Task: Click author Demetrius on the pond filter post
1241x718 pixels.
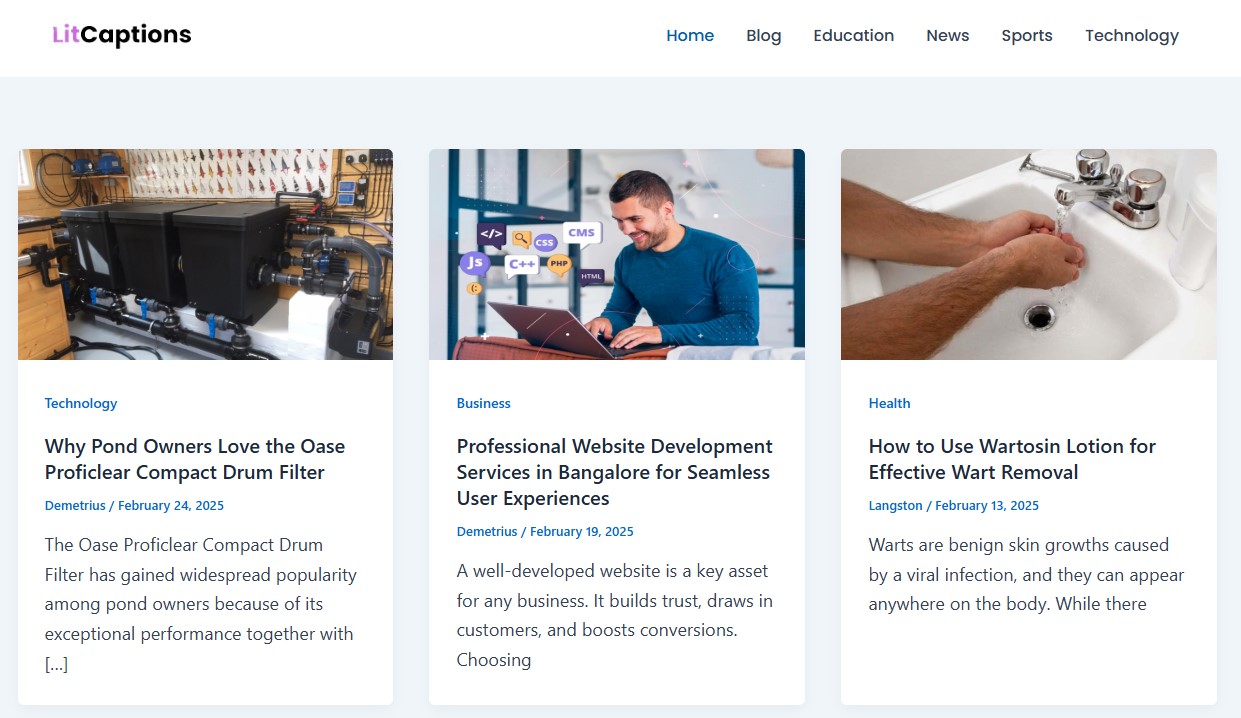Action: click(x=76, y=505)
